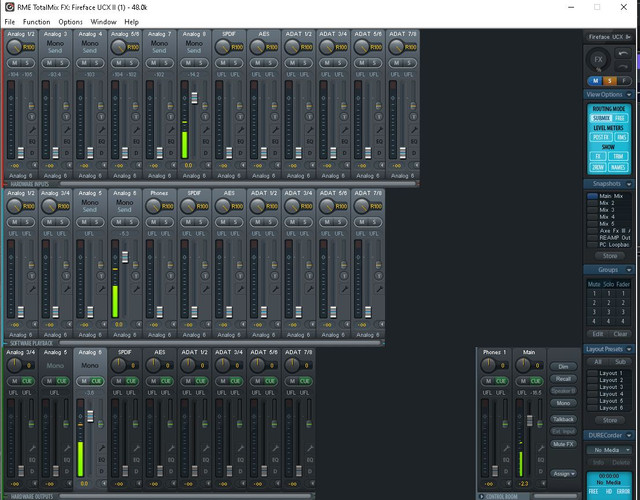Collapse the Groups panel arrow
640x500 pixels.
click(629, 270)
